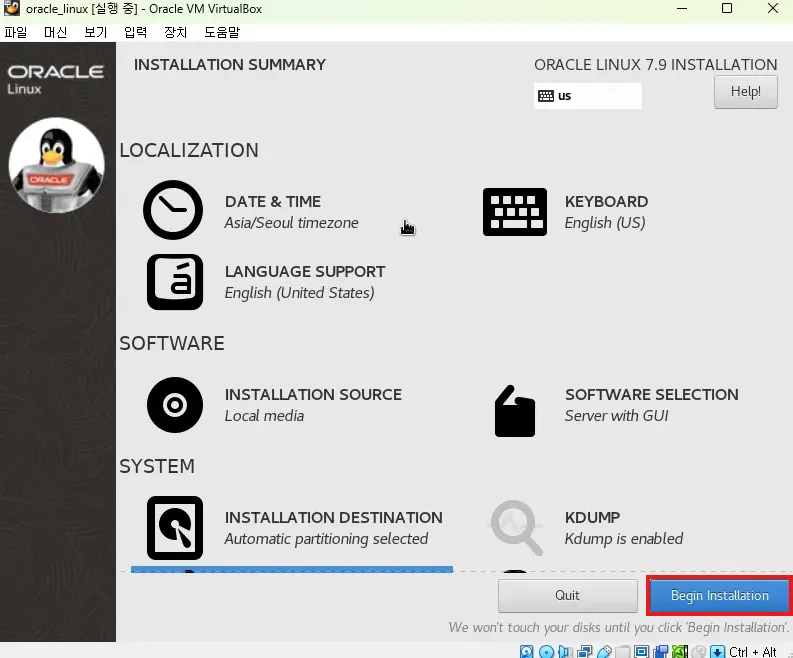Open the 머신 menu
This screenshot has width=793, height=658.
(x=56, y=32)
